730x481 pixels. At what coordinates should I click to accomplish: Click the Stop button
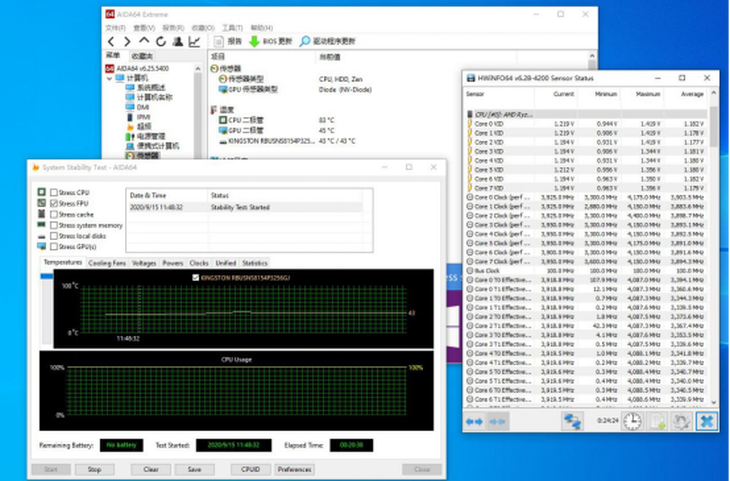click(x=95, y=469)
